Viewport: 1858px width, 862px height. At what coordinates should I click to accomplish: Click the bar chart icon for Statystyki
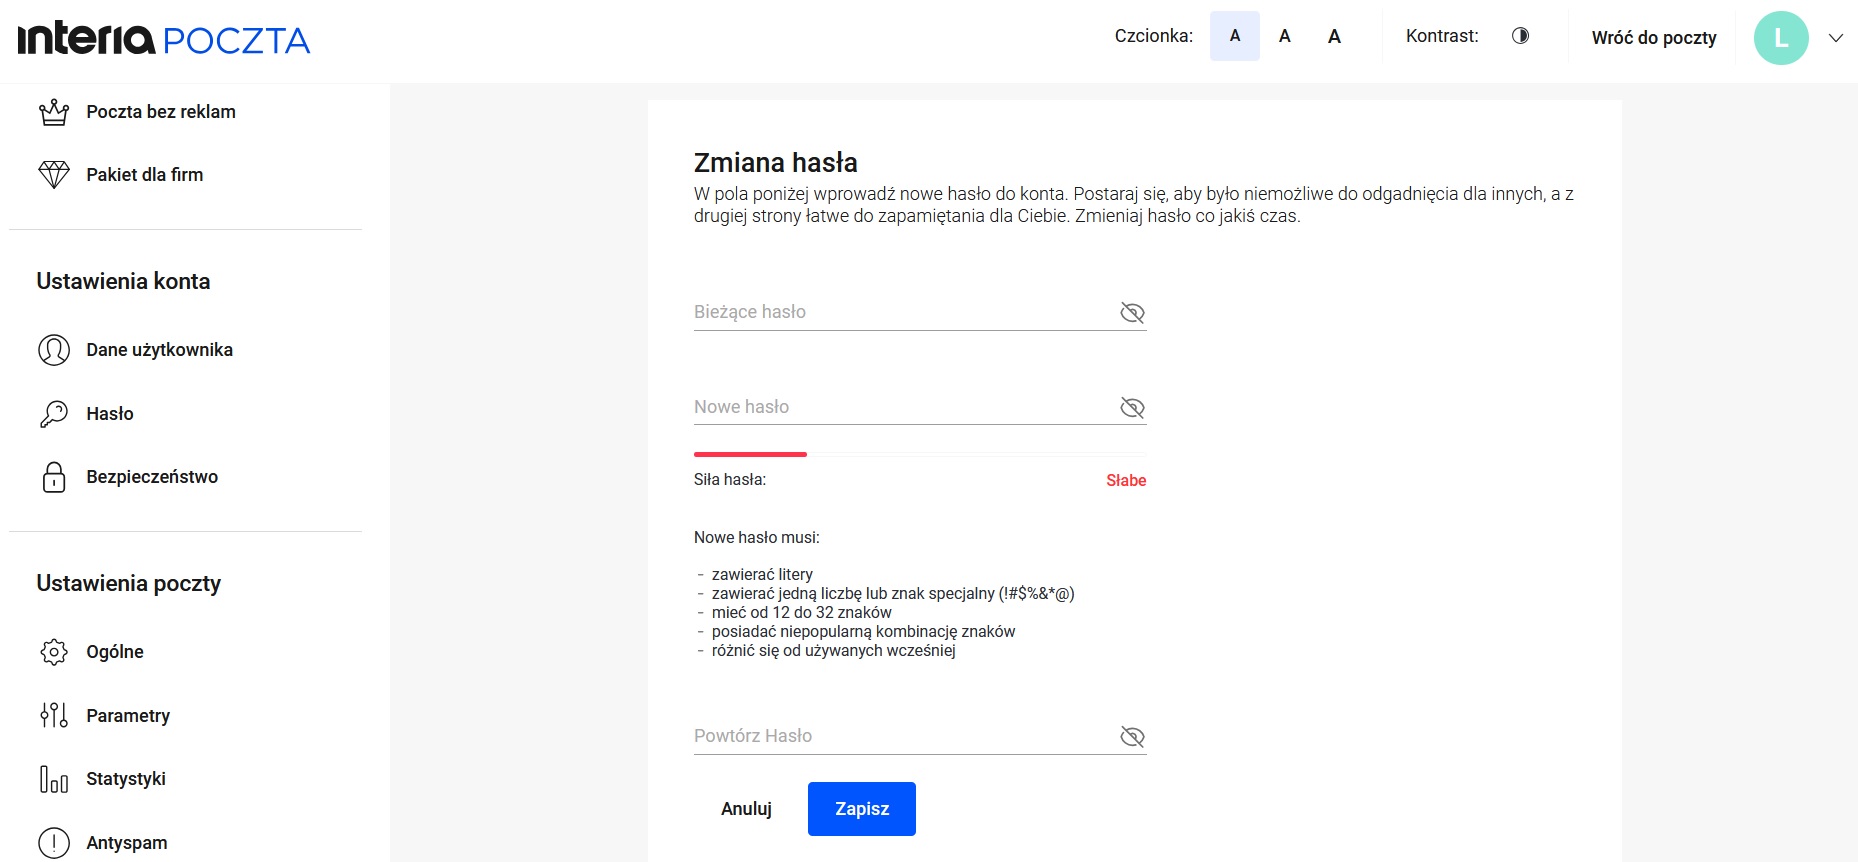click(x=54, y=779)
